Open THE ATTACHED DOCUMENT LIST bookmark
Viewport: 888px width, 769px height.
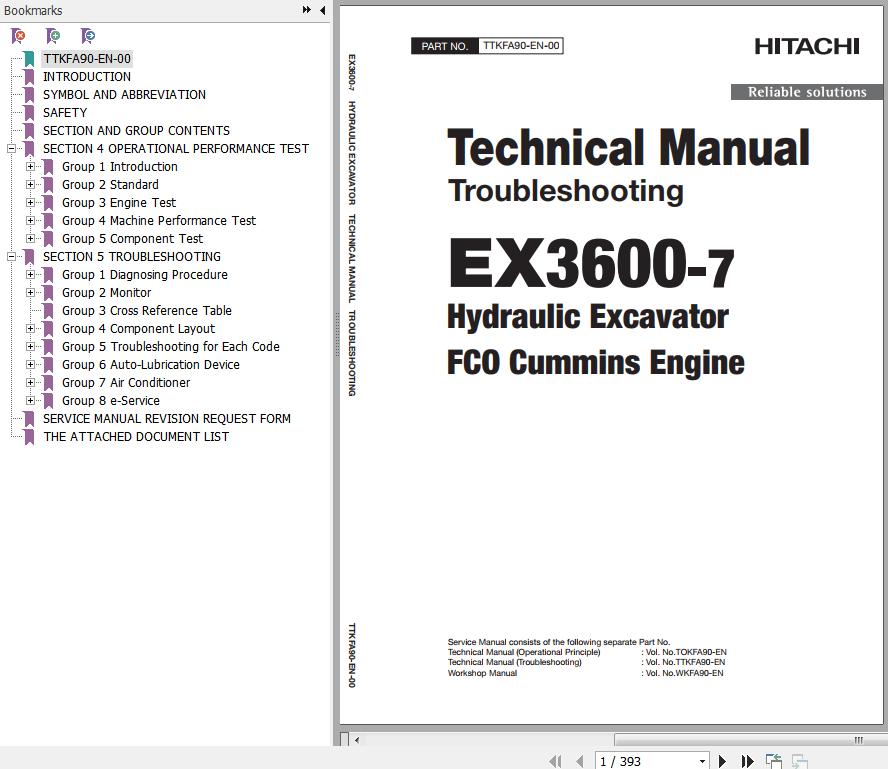tap(136, 437)
